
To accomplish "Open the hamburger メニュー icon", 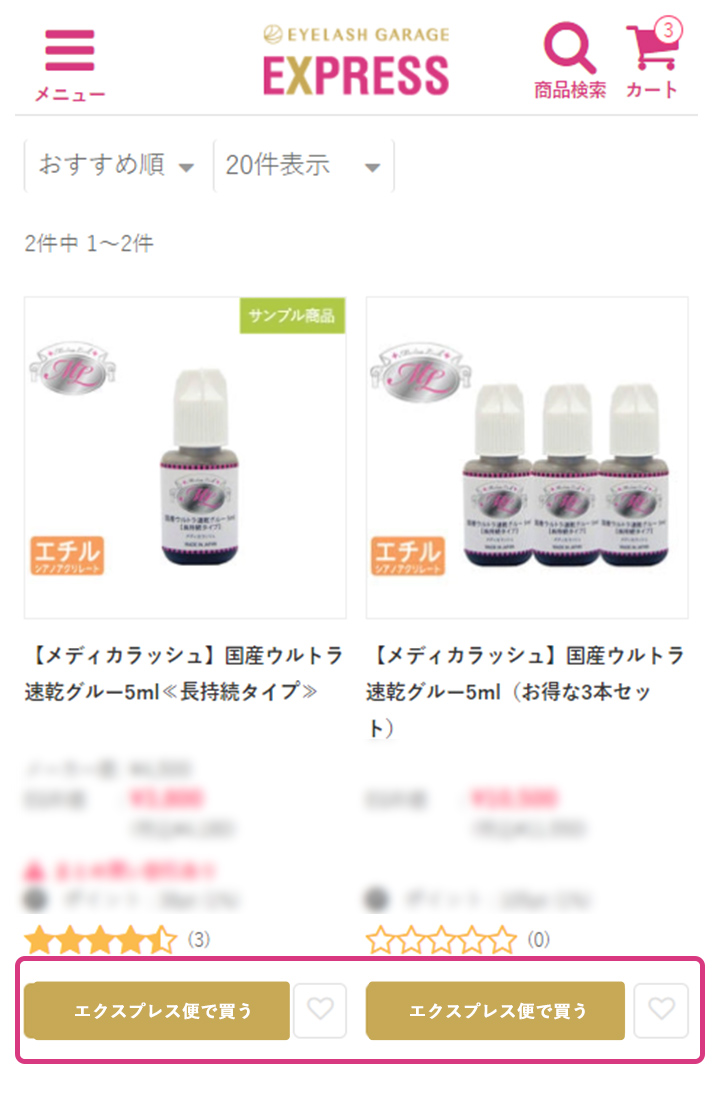I will (x=69, y=64).
